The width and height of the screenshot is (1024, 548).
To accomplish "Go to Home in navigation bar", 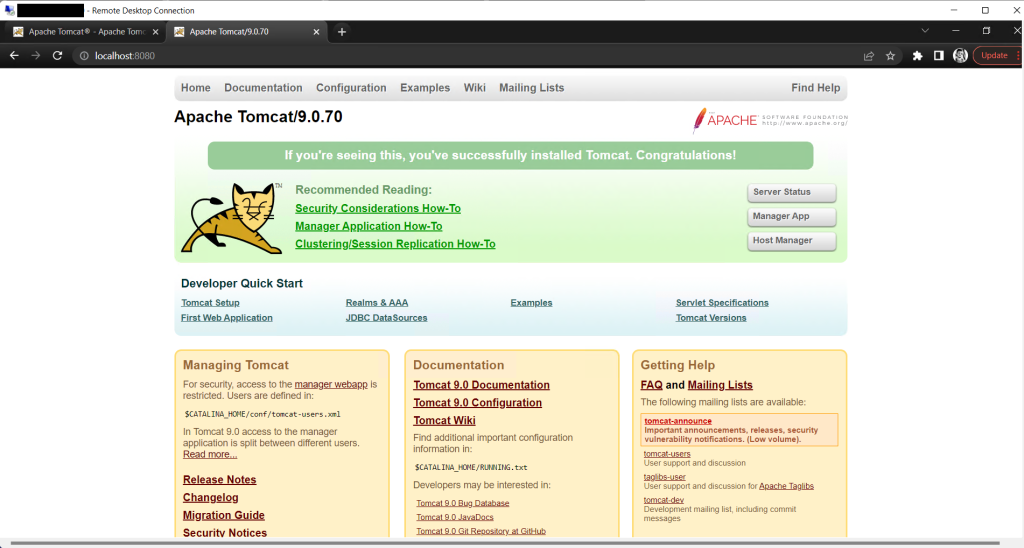I will click(x=196, y=88).
